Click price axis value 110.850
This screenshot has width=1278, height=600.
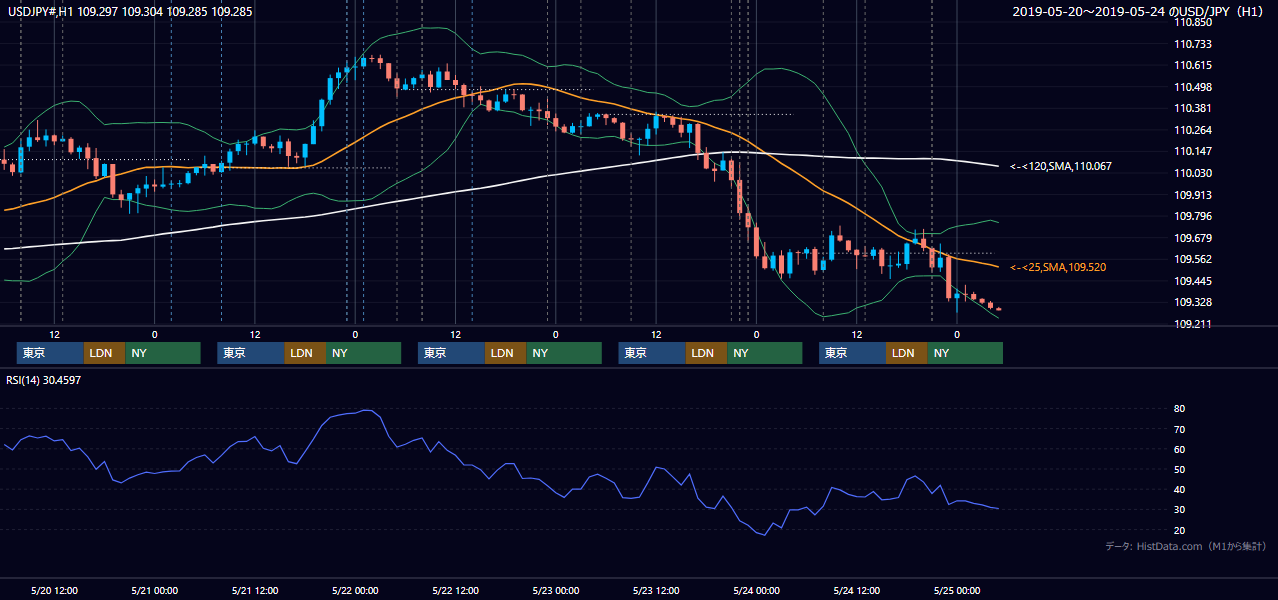pyautogui.click(x=1193, y=22)
